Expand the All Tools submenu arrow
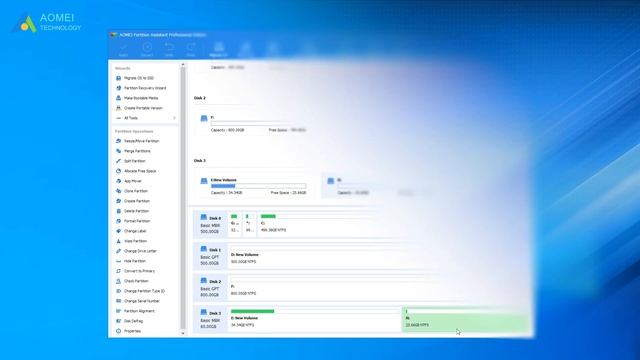This screenshot has width=640, height=360. click(x=175, y=118)
